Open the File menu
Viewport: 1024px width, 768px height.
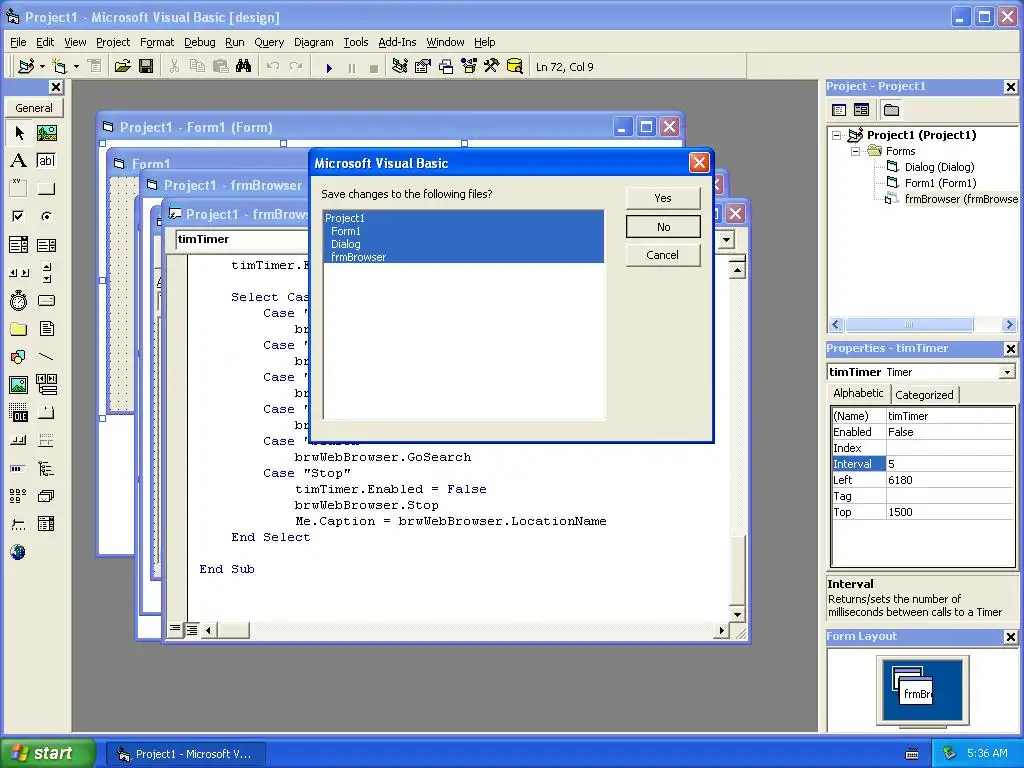[18, 42]
